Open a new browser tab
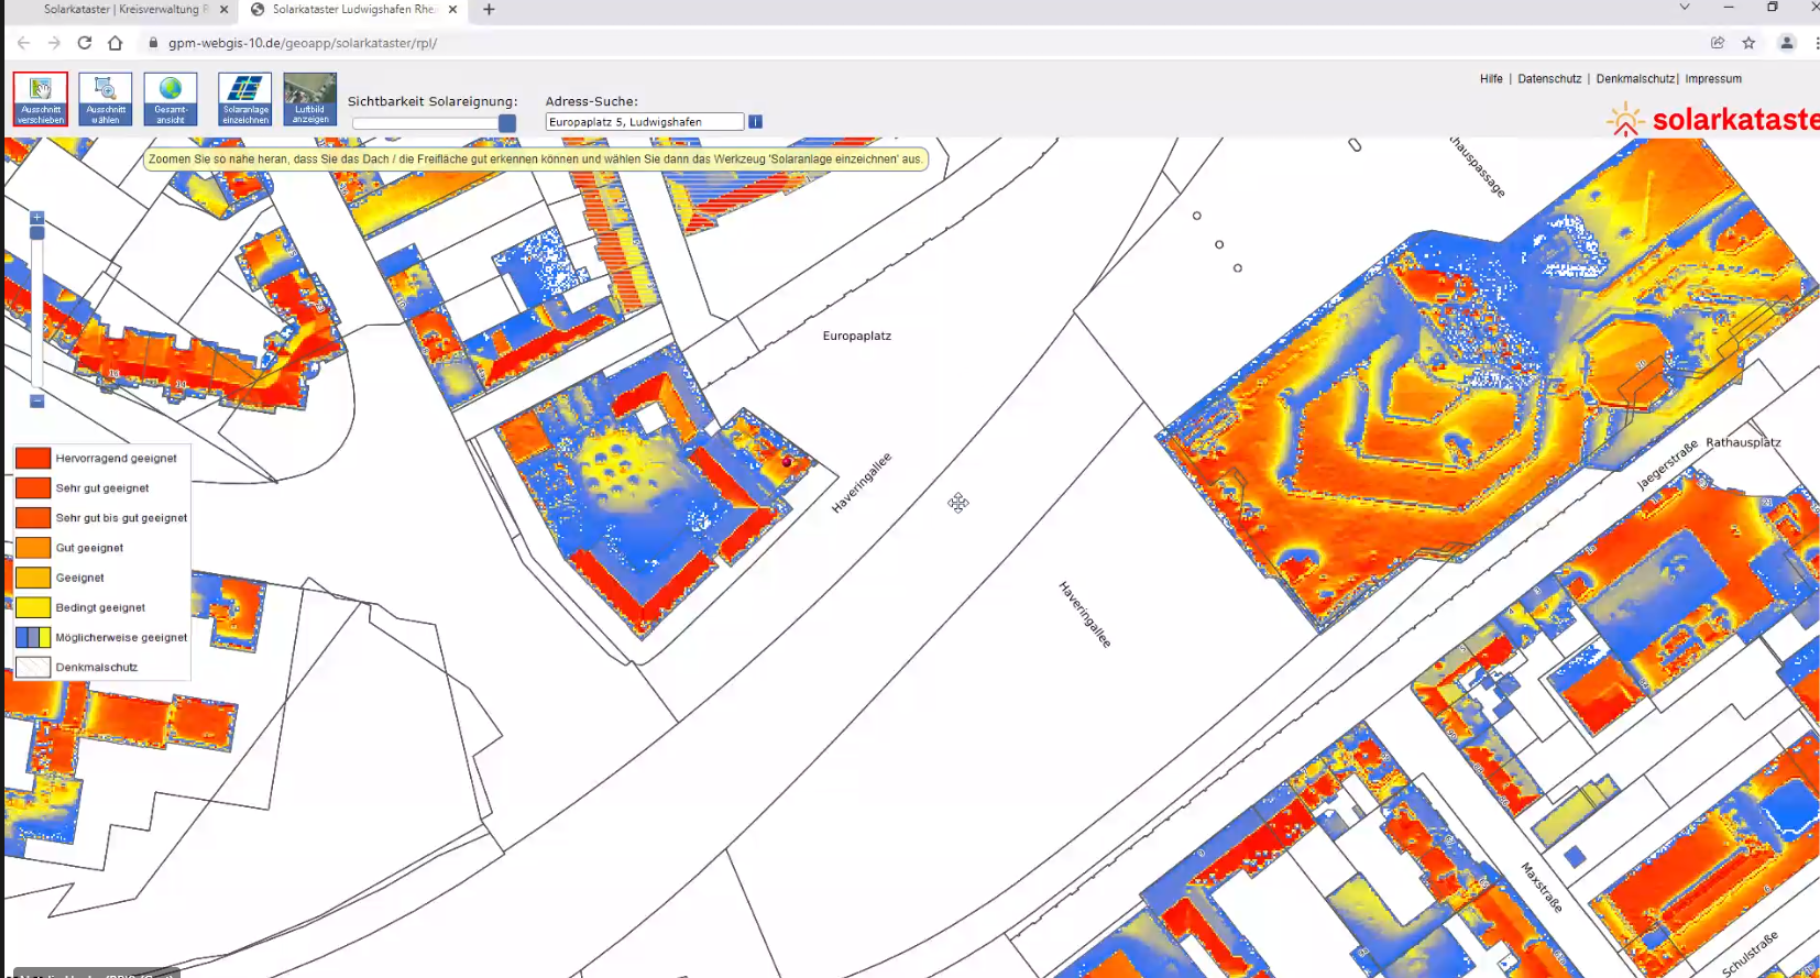This screenshot has width=1820, height=978. (489, 10)
